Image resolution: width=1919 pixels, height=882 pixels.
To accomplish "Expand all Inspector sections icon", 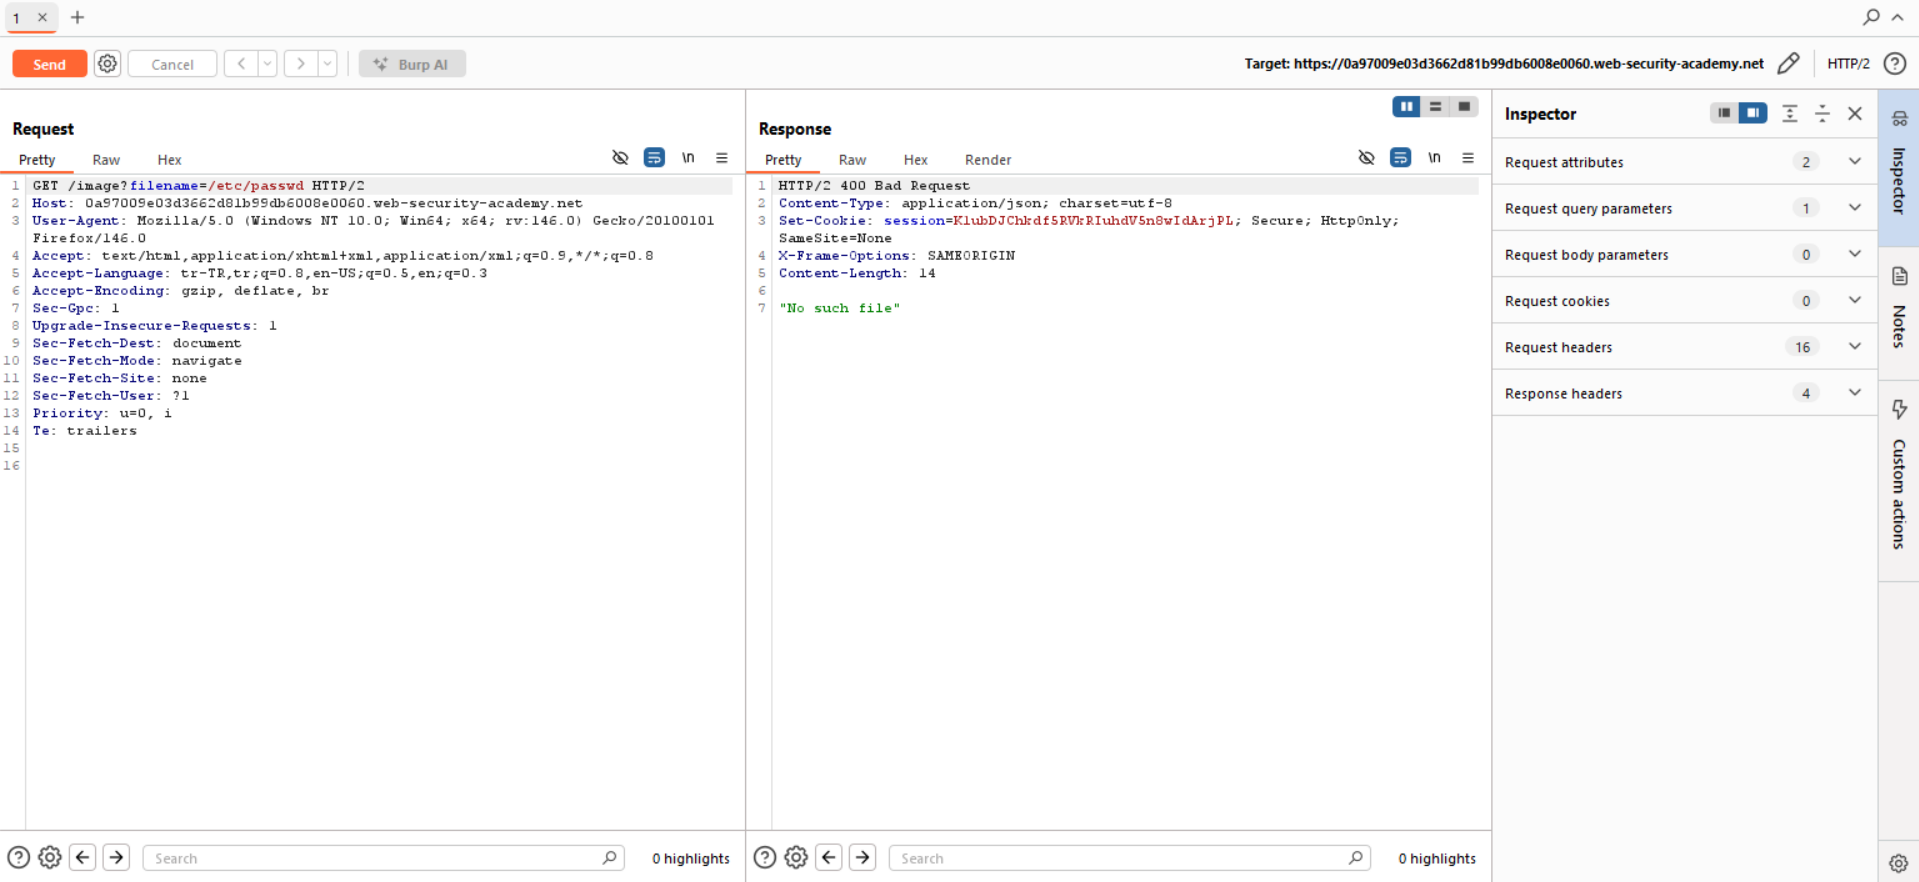I will 1790,113.
